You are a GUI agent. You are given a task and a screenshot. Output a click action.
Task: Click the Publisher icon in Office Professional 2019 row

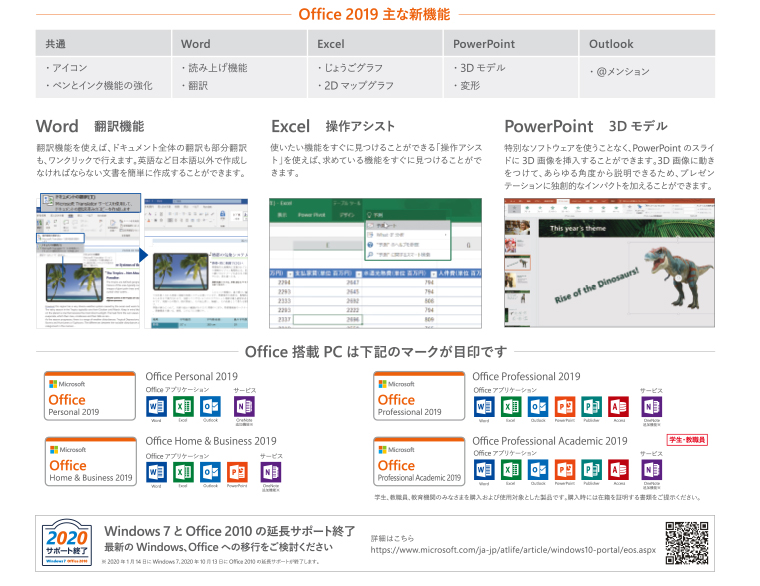(592, 407)
